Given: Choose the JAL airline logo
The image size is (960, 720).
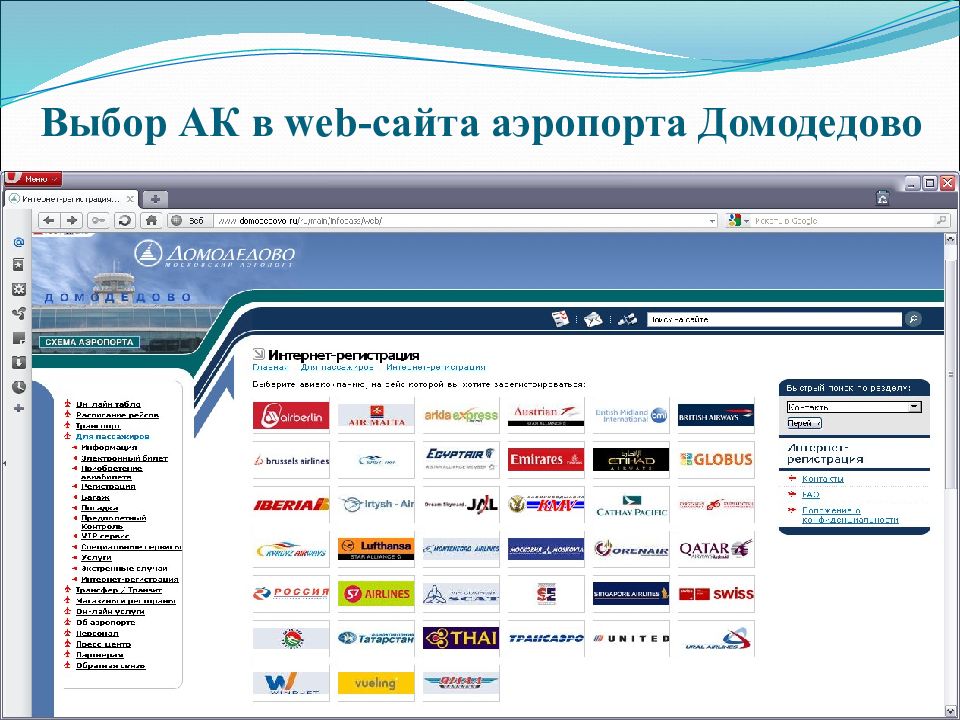Looking at the screenshot, I should (461, 505).
